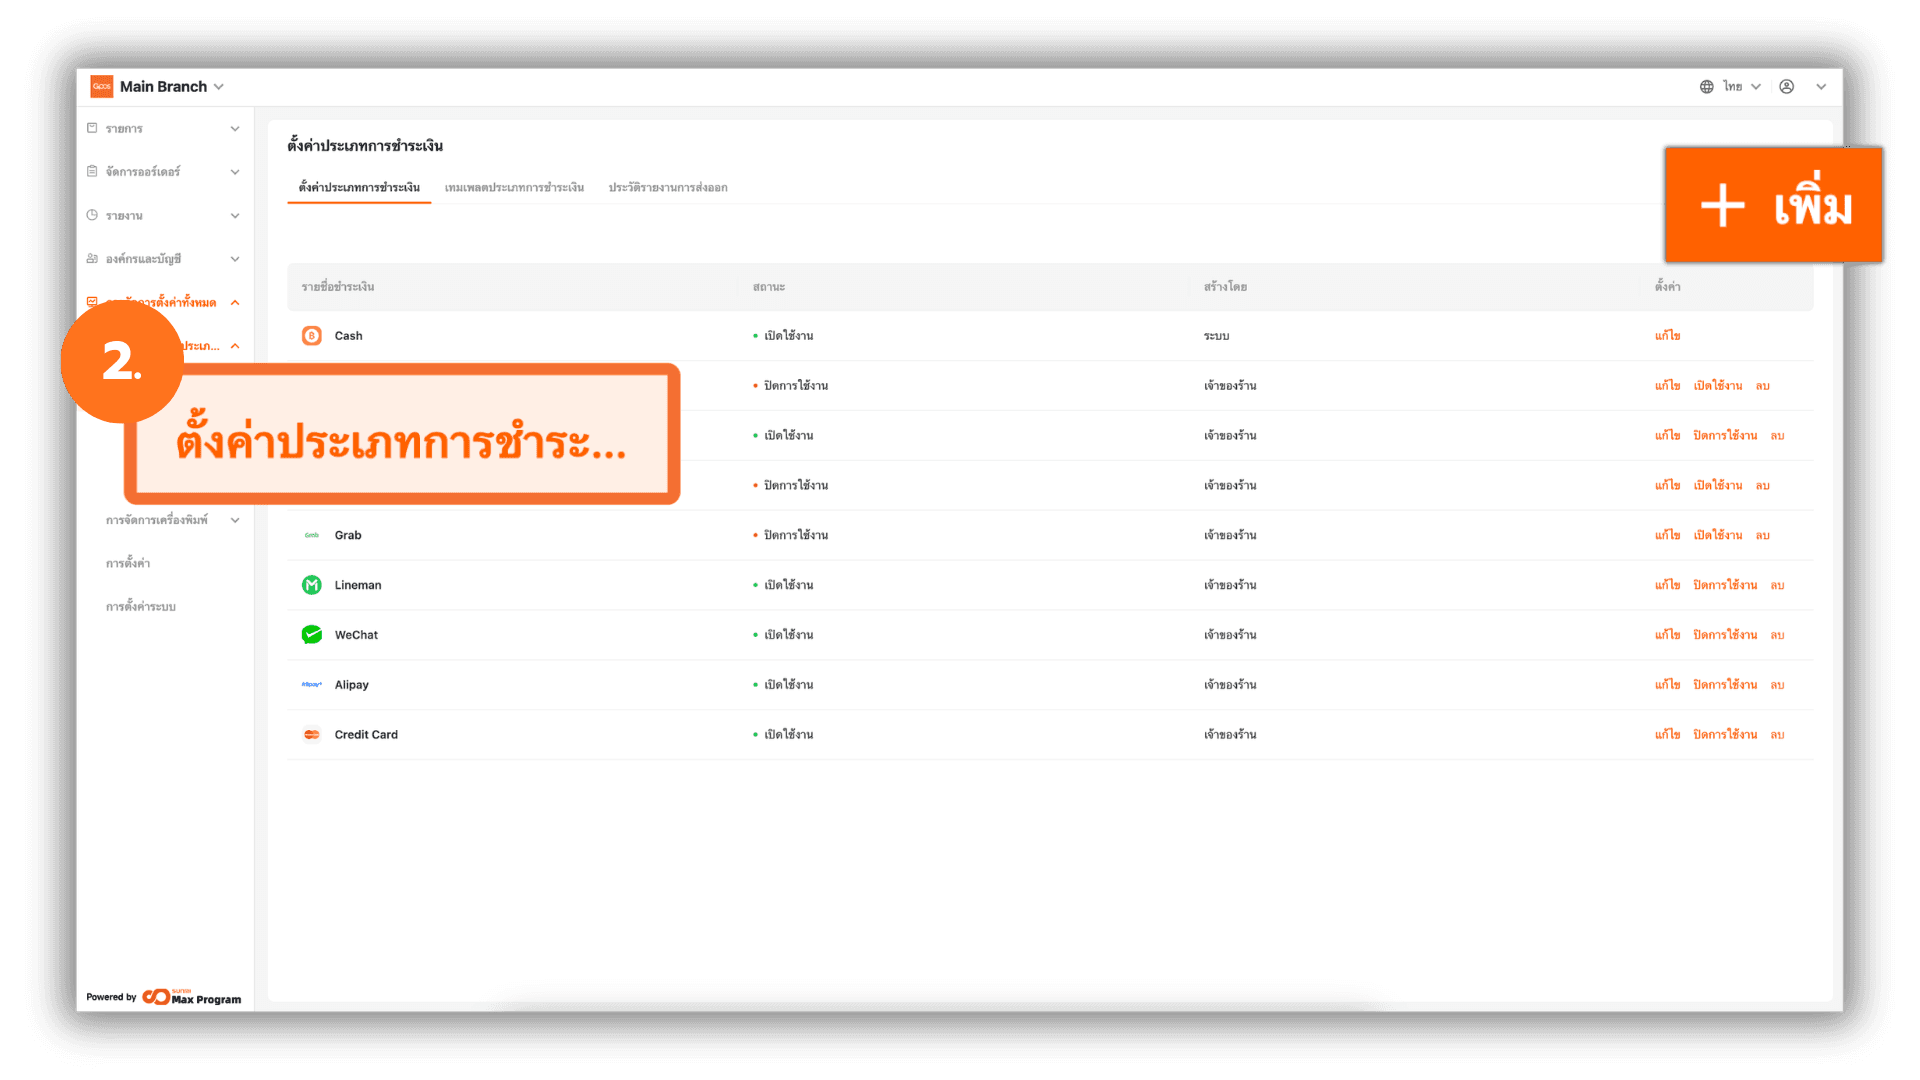Click the Cash payment icon
This screenshot has height=1080, width=1920.
click(x=311, y=336)
